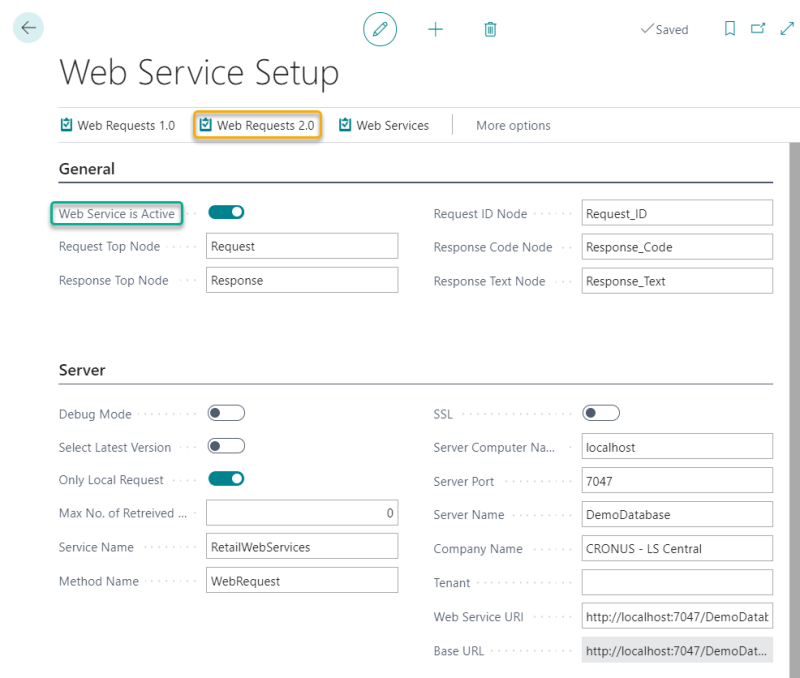The width and height of the screenshot is (800, 678).
Task: Select the Web Services action
Action: tap(388, 125)
